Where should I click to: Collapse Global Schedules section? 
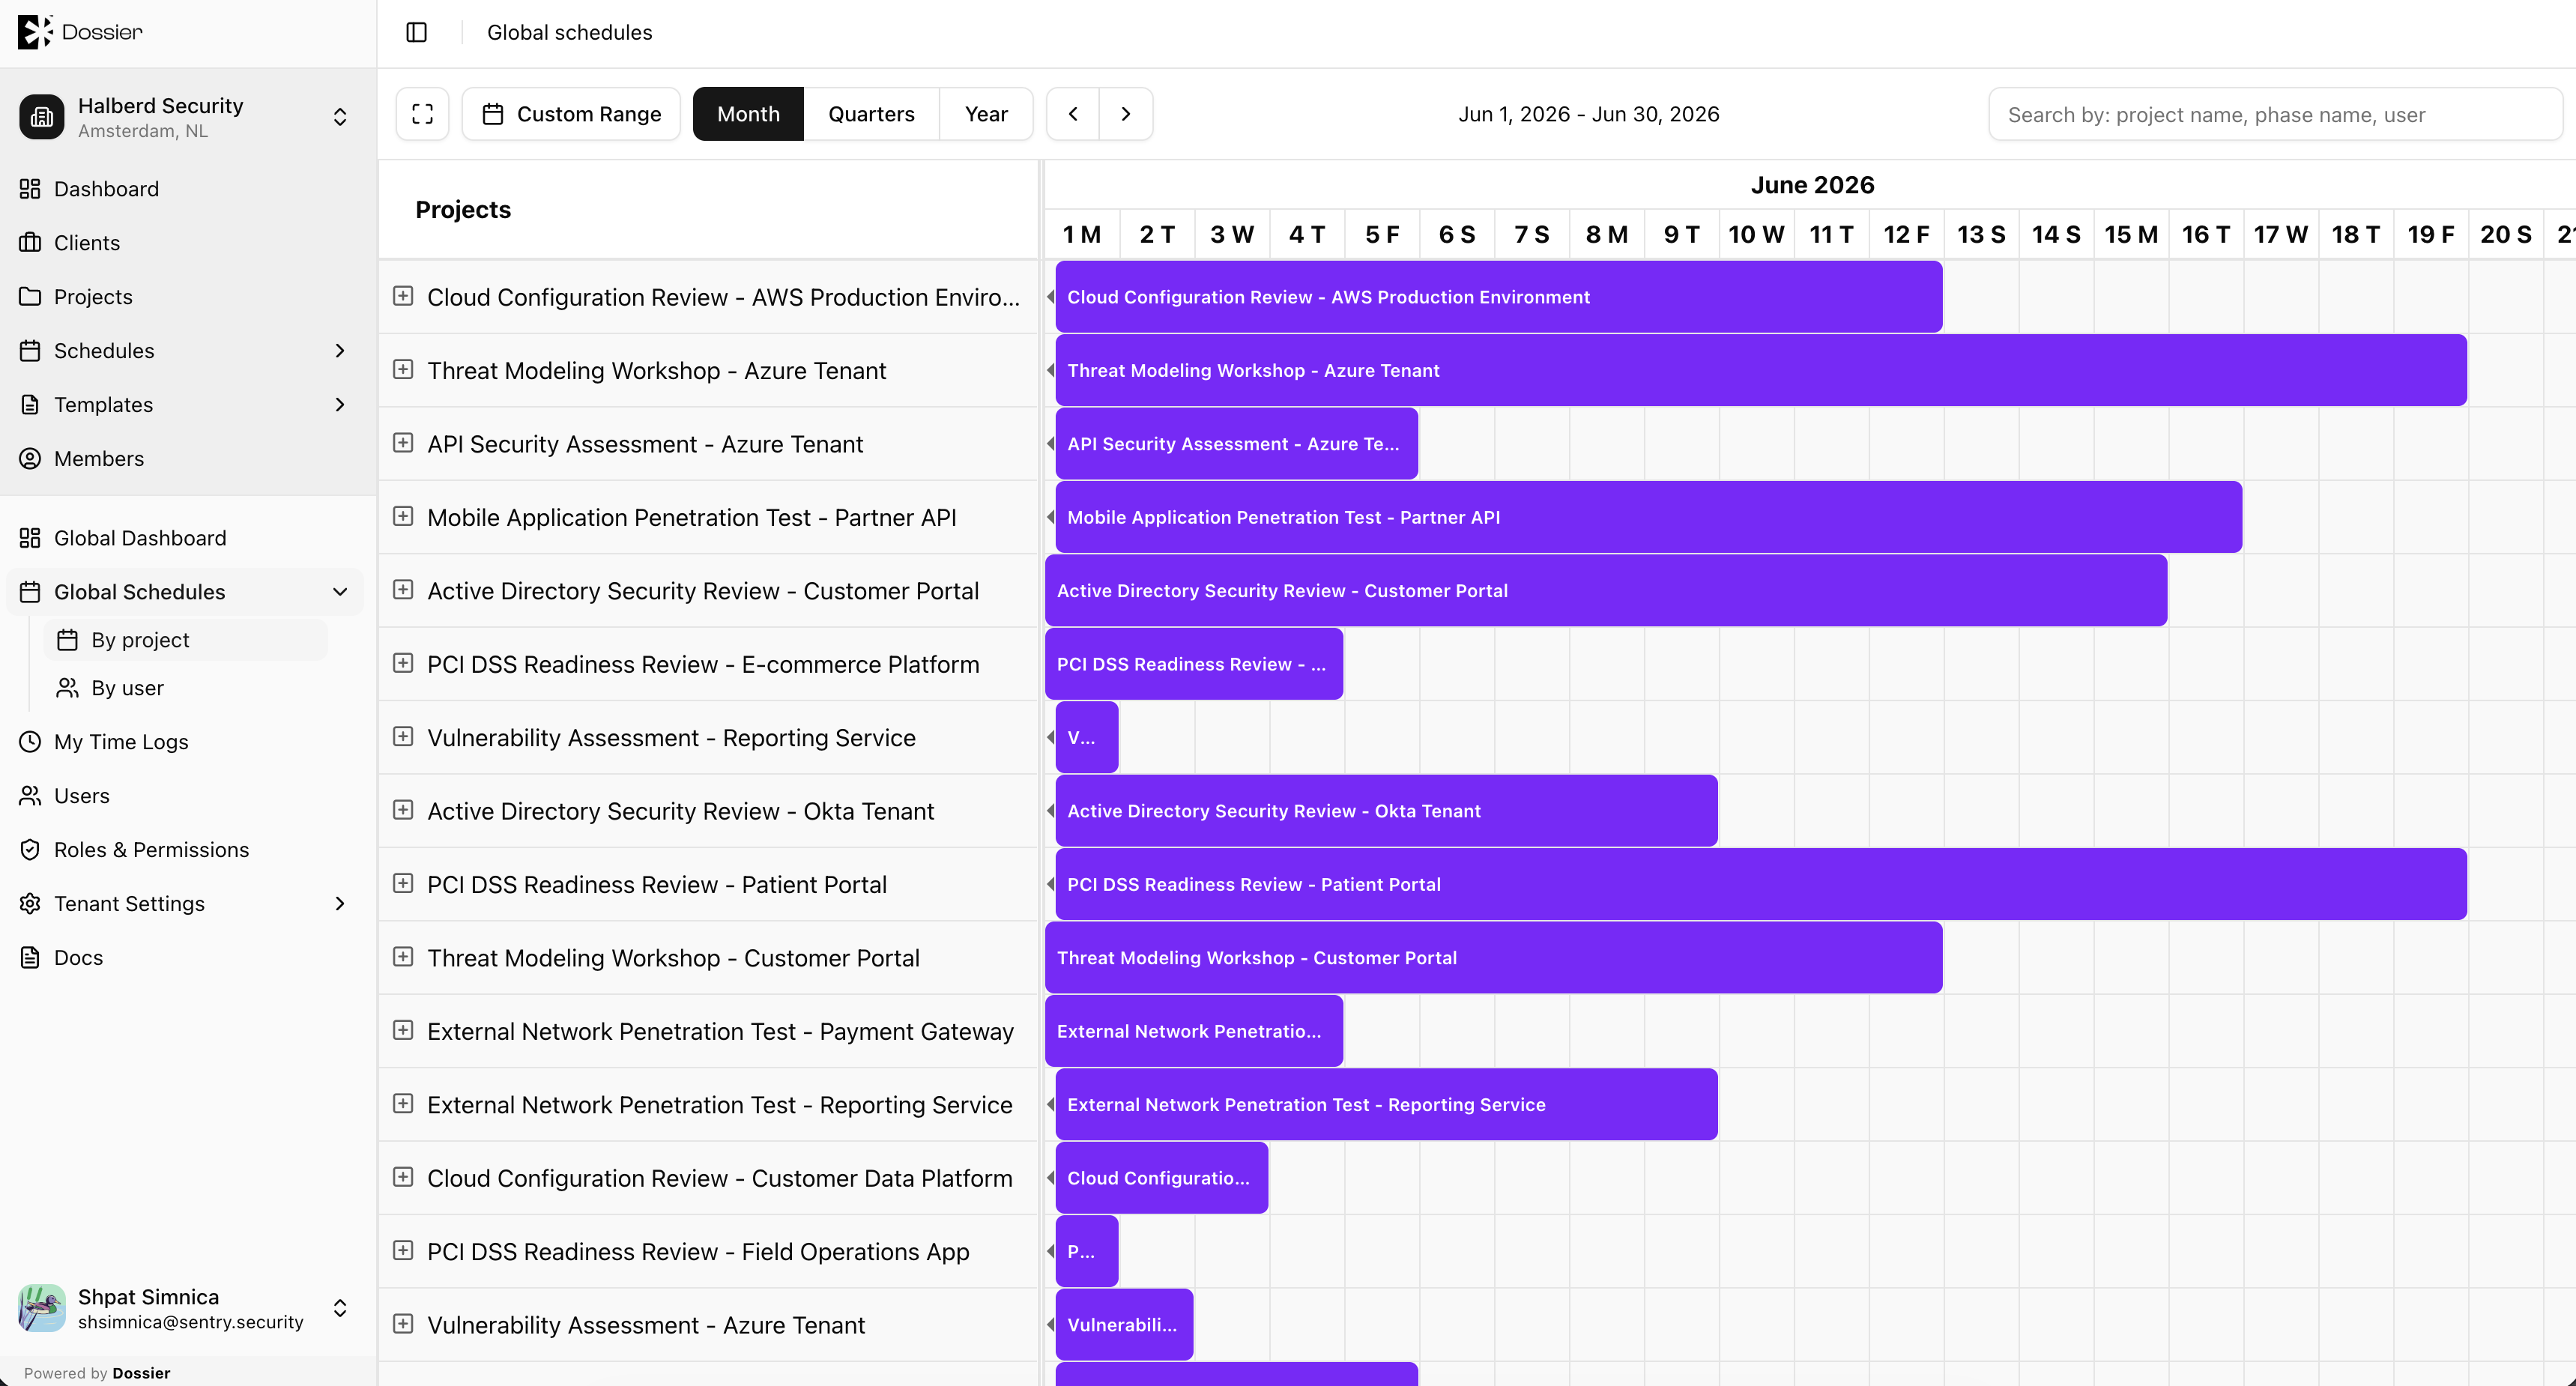click(x=340, y=592)
